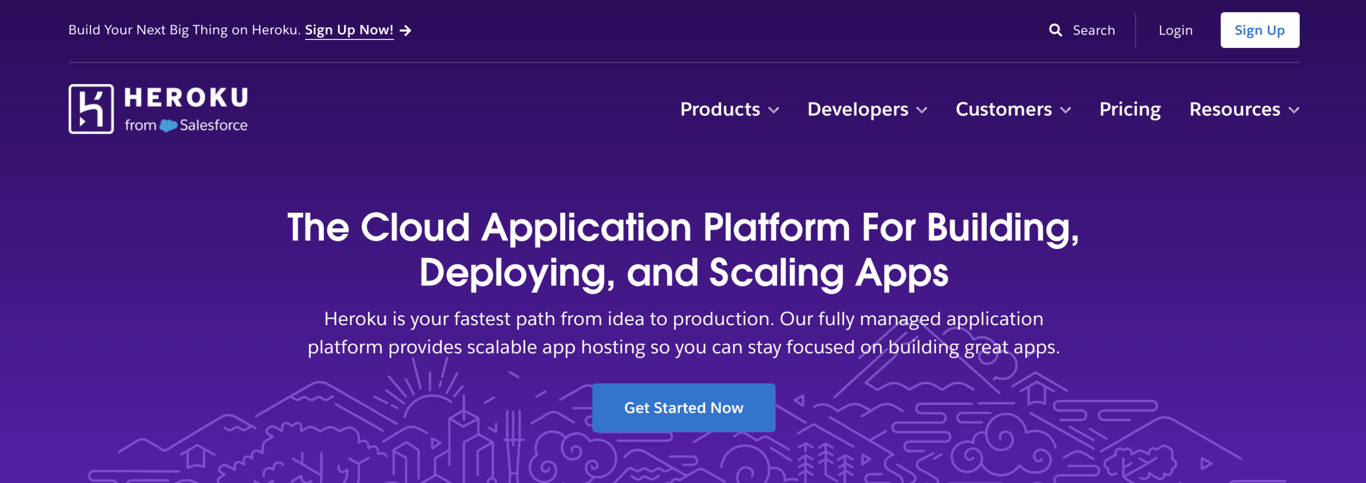Click the Cloud Application Platform headline
1366x483 pixels.
coord(683,249)
